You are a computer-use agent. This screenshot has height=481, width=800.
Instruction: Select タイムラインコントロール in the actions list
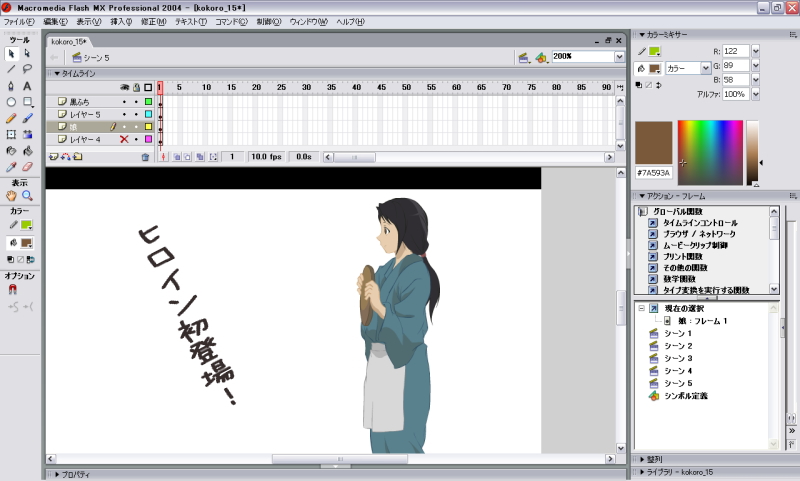(700, 223)
